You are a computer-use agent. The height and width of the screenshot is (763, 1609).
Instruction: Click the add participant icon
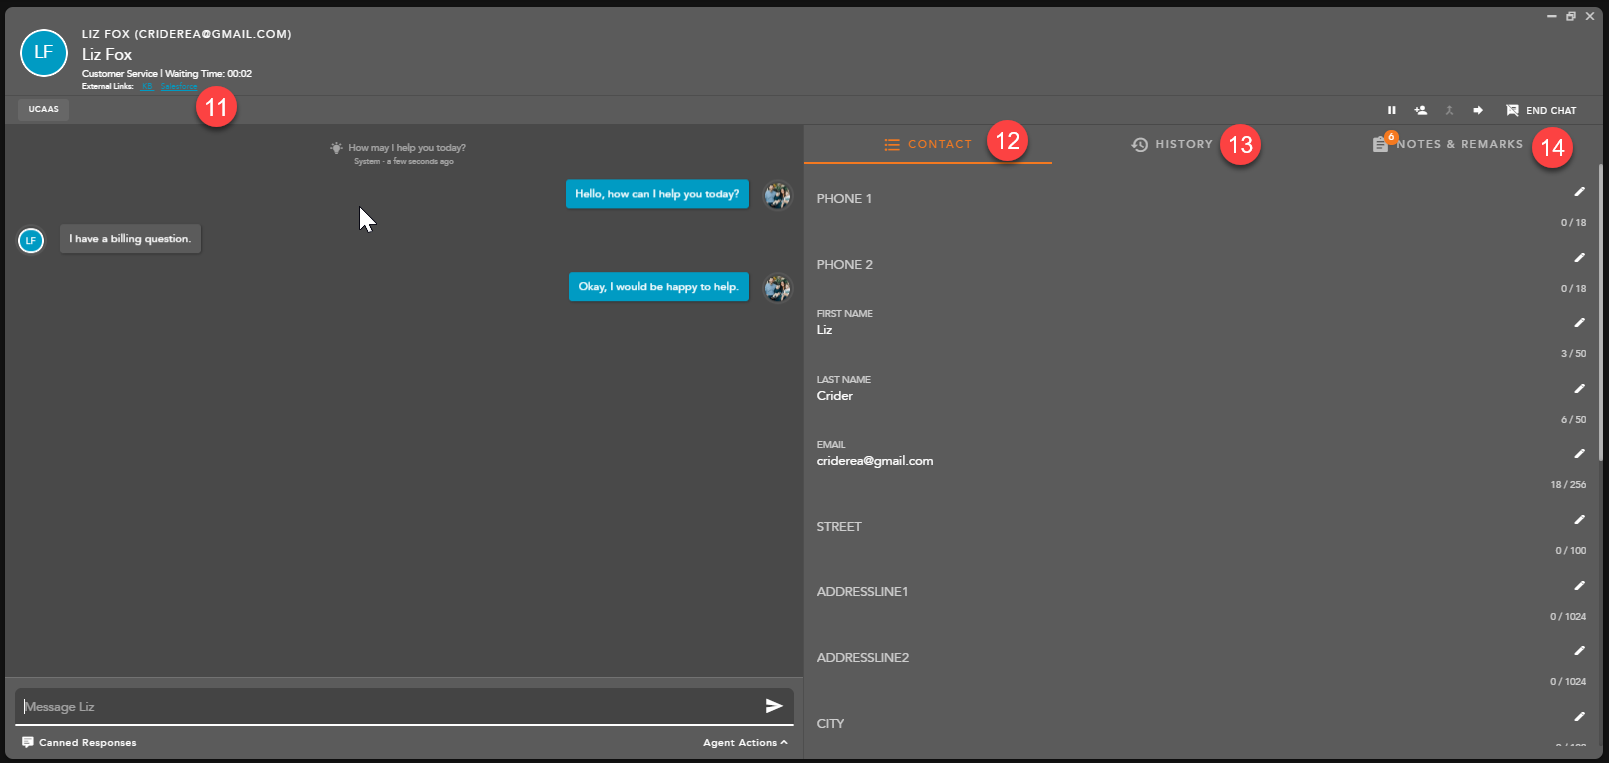1420,110
